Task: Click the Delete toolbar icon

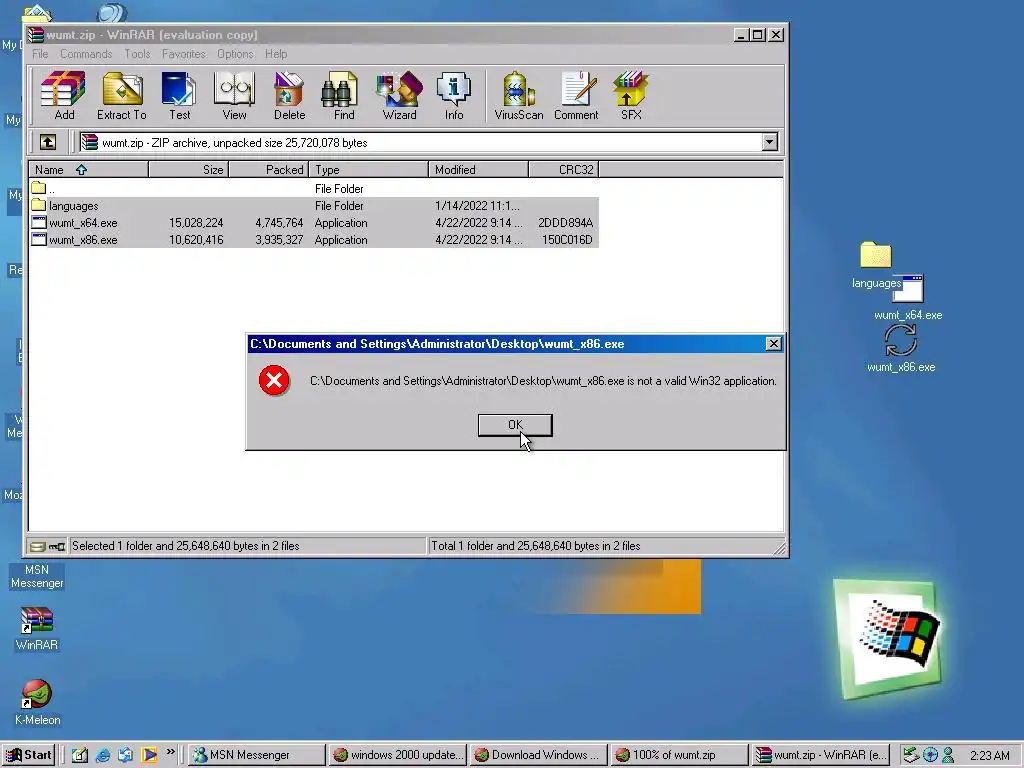Action: pyautogui.click(x=289, y=96)
